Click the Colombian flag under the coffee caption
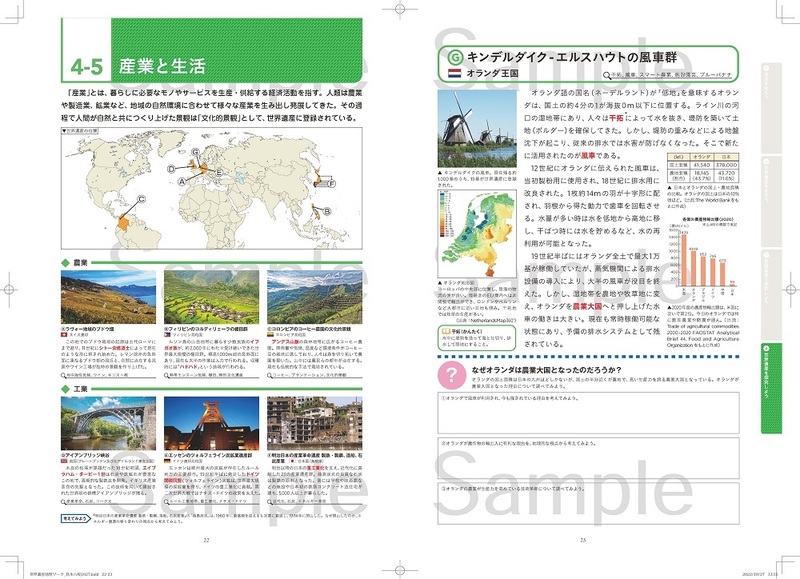Screen dimensions: 800x579 (270, 335)
